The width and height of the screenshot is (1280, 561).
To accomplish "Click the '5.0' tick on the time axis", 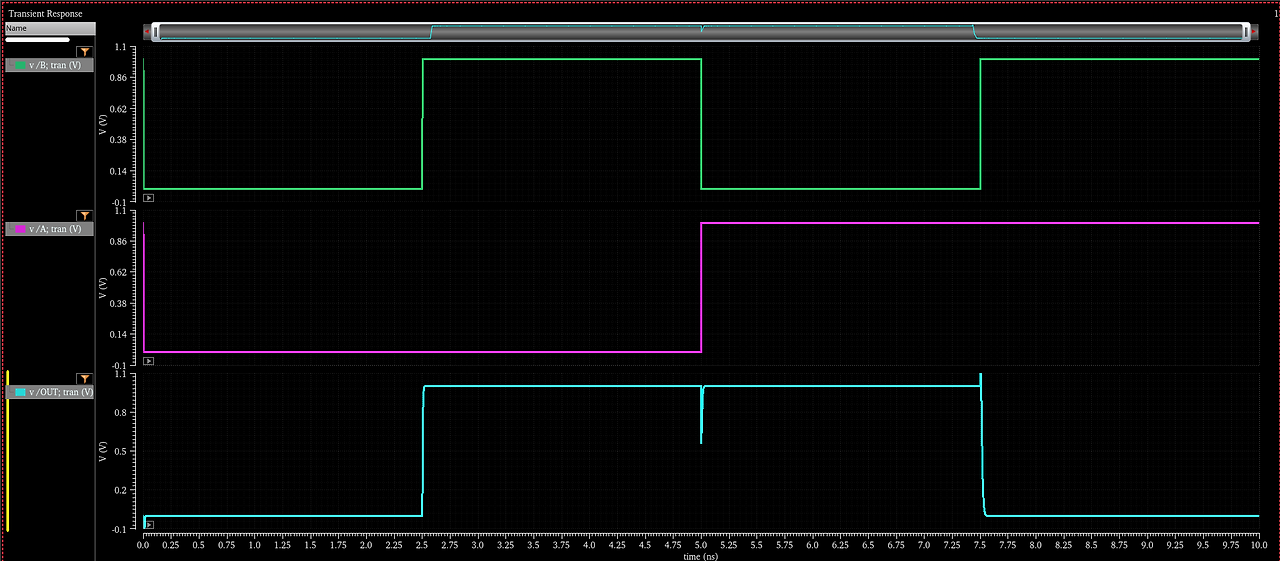I will pyautogui.click(x=701, y=546).
